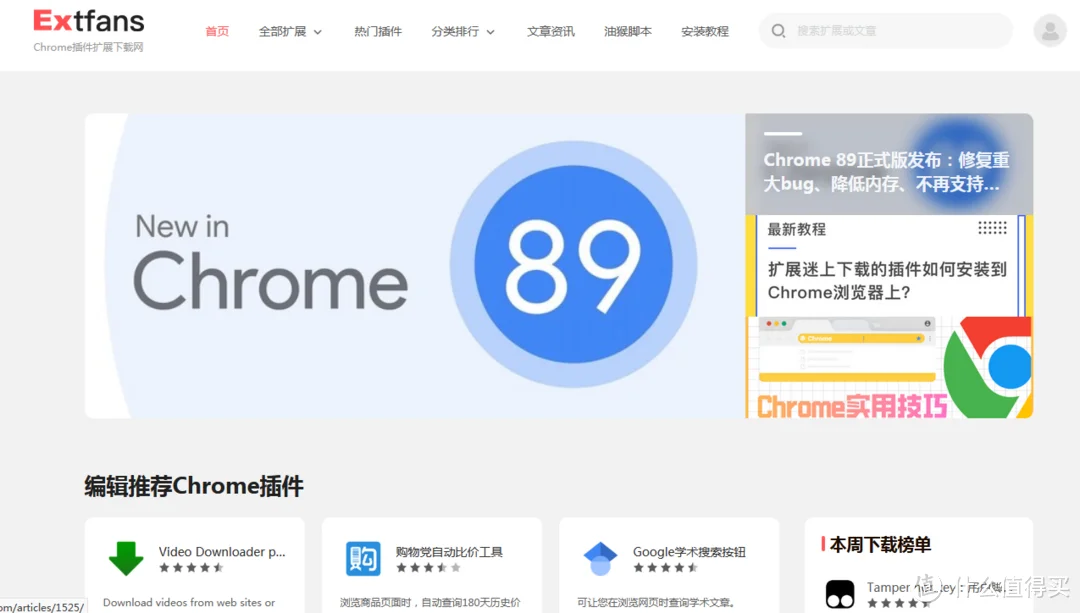Open 安装教程 page
Image resolution: width=1080 pixels, height=613 pixels.
point(705,31)
